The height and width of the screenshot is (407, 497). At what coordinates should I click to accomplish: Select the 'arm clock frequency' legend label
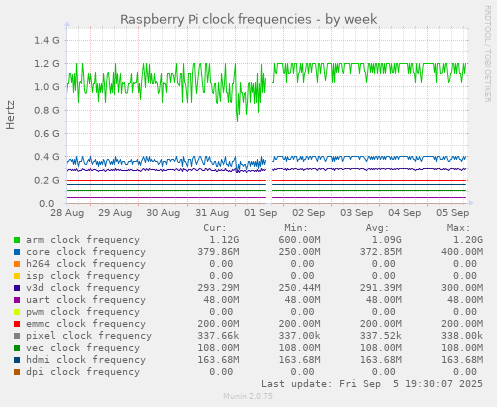(83, 240)
